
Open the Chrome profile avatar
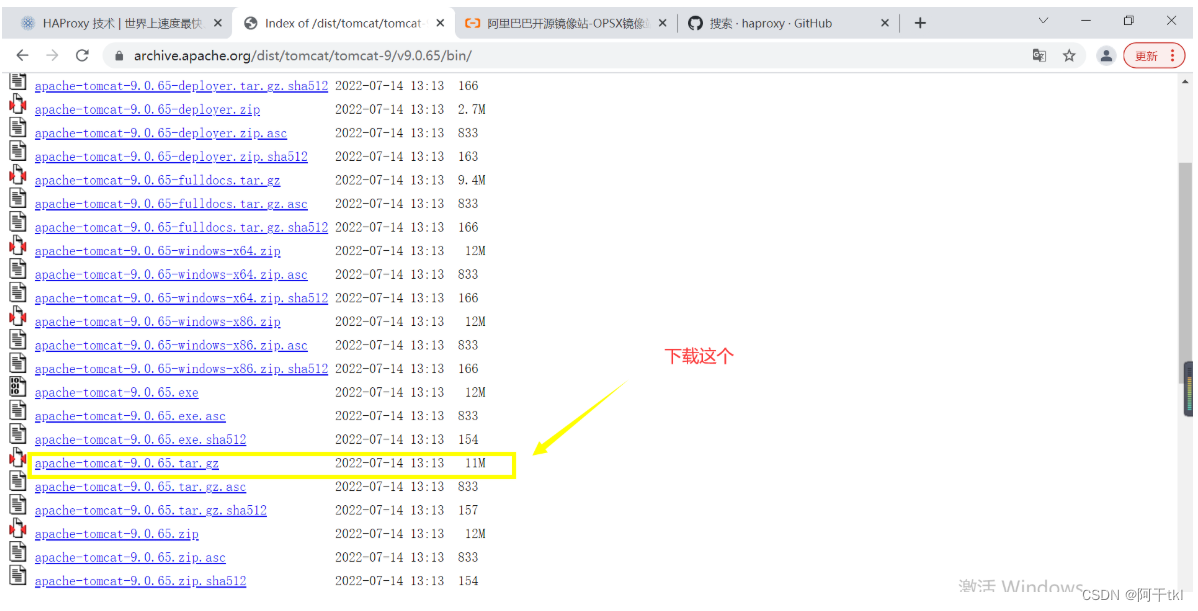[x=1106, y=55]
